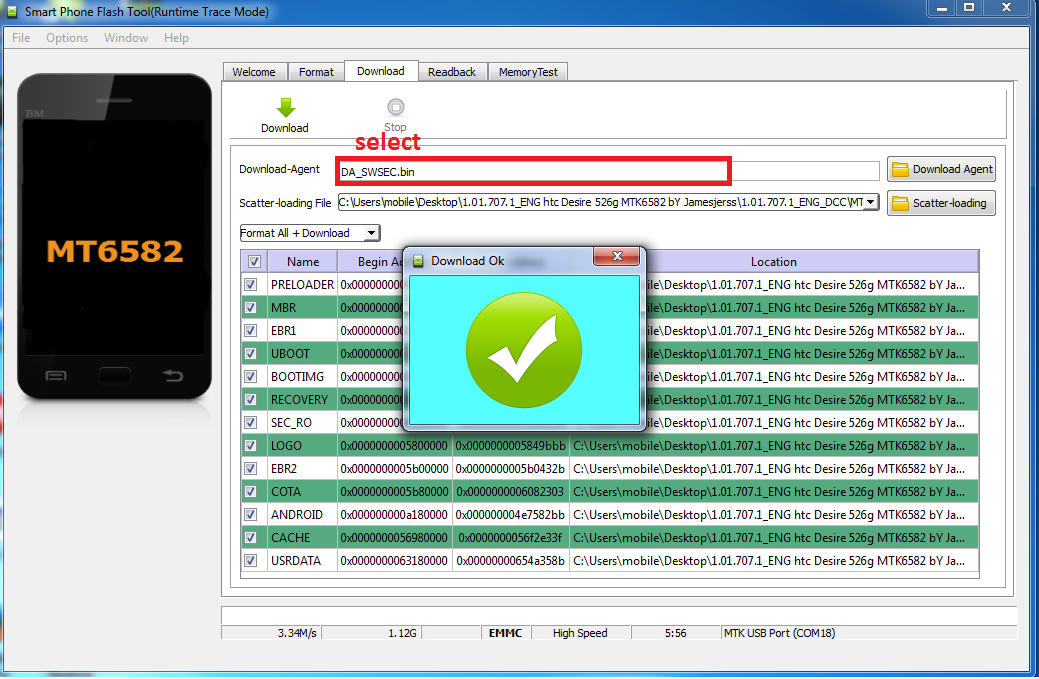
Task: Click the Location column header
Action: click(773, 262)
